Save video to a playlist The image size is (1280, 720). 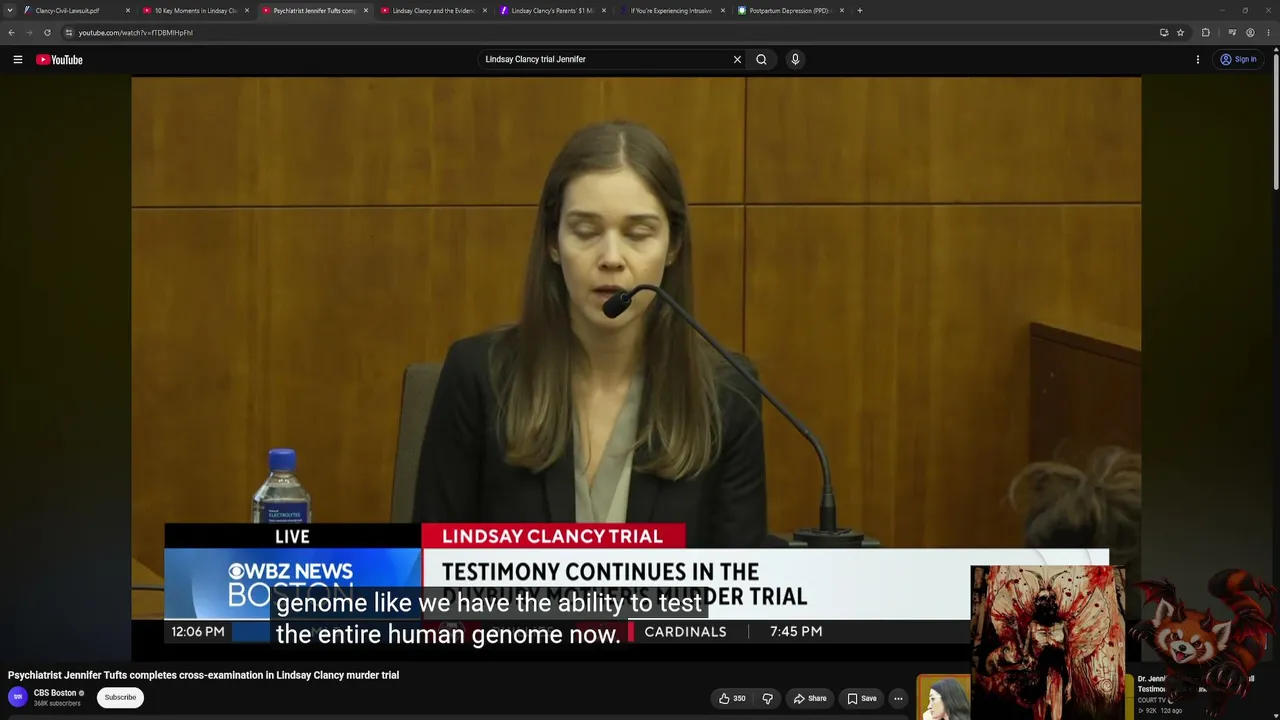pos(862,698)
